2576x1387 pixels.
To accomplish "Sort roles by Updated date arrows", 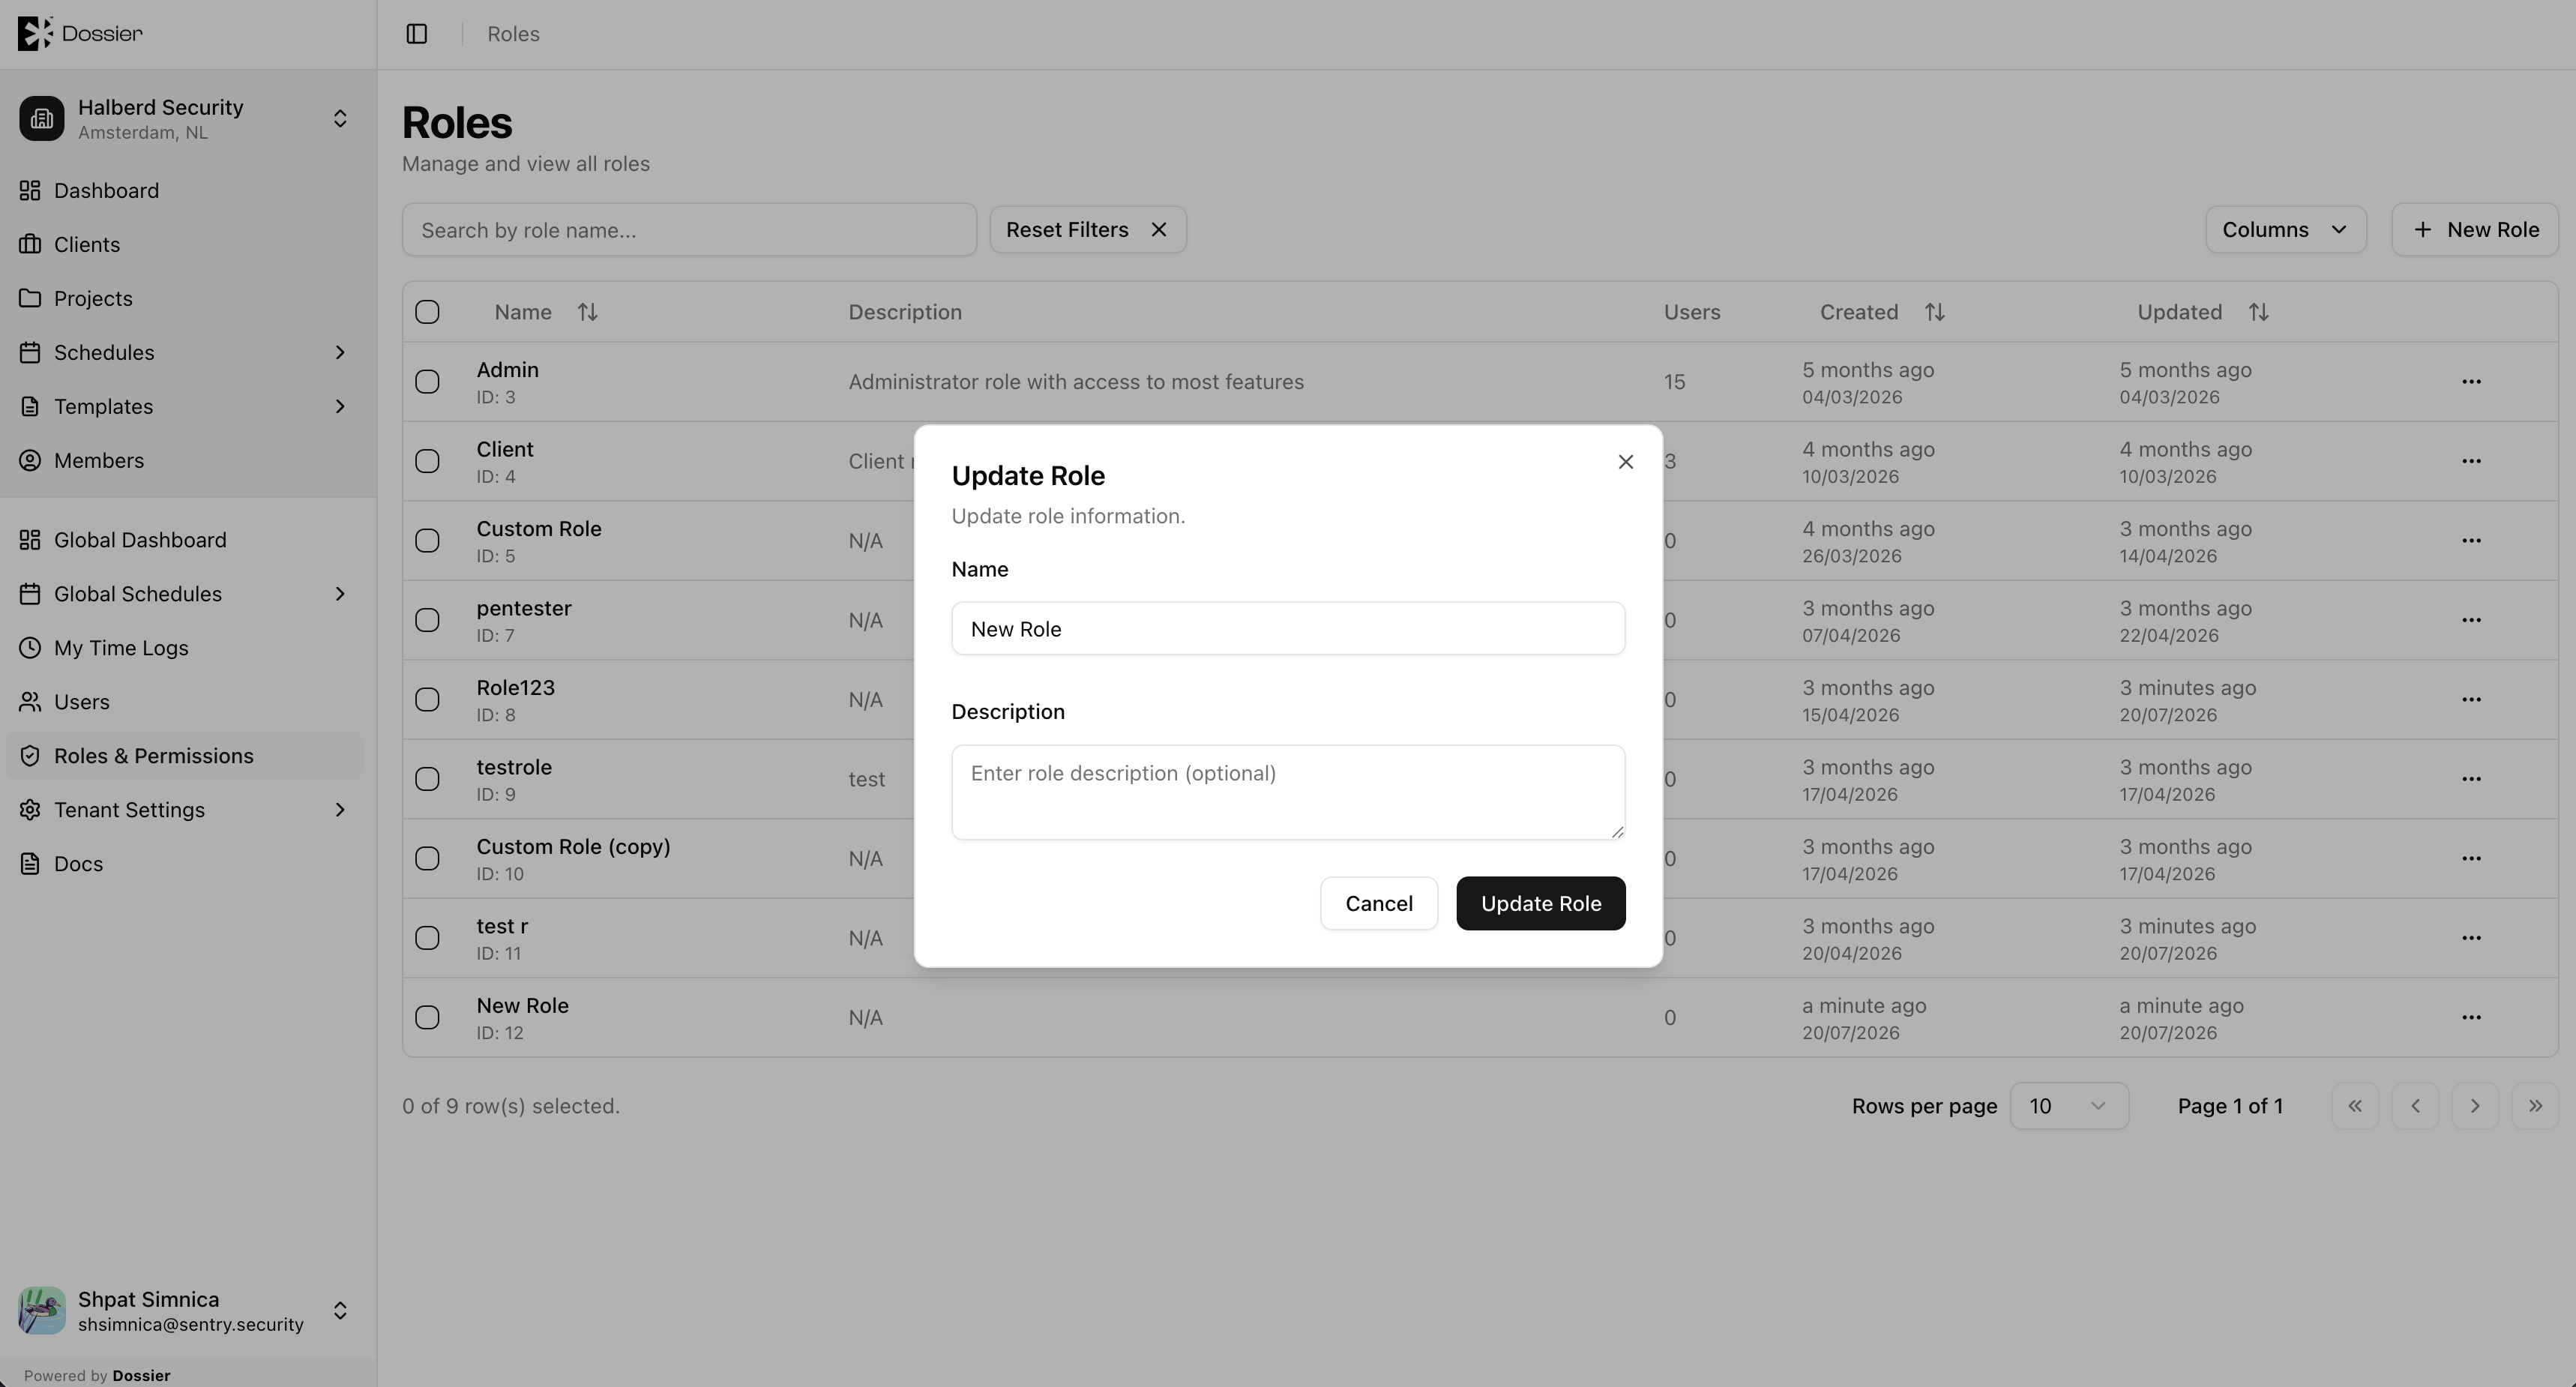I will click(2258, 312).
